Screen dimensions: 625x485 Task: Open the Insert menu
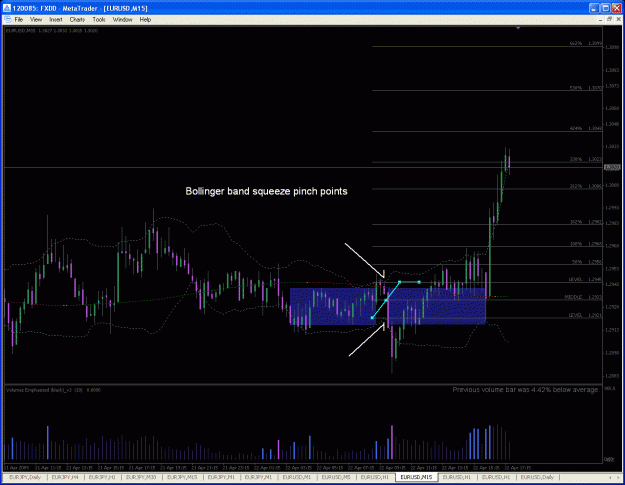[x=56, y=20]
